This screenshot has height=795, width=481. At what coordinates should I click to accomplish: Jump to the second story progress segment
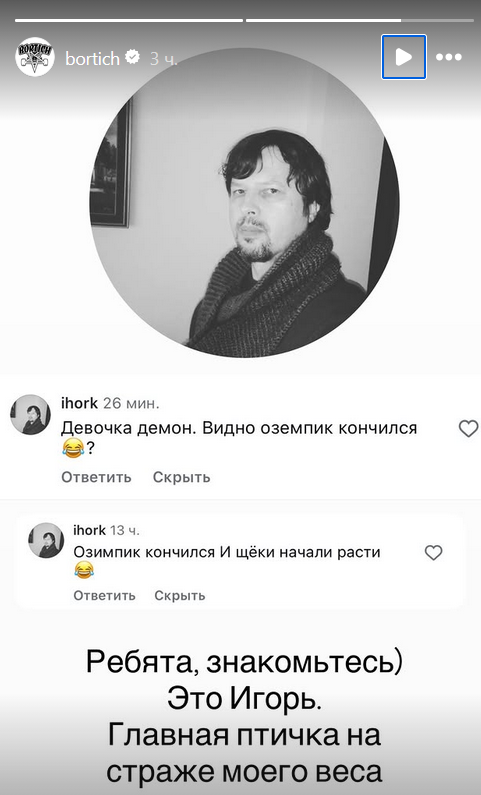click(360, 20)
